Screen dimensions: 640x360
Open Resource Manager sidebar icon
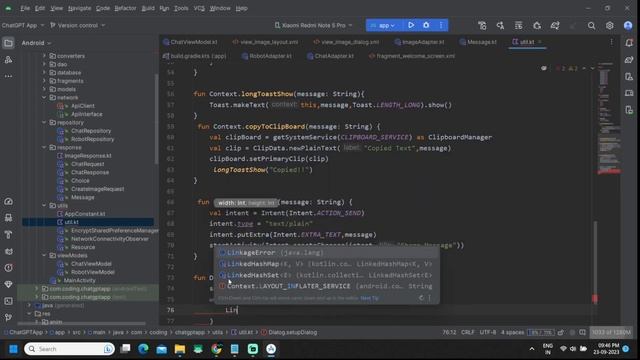(8, 60)
